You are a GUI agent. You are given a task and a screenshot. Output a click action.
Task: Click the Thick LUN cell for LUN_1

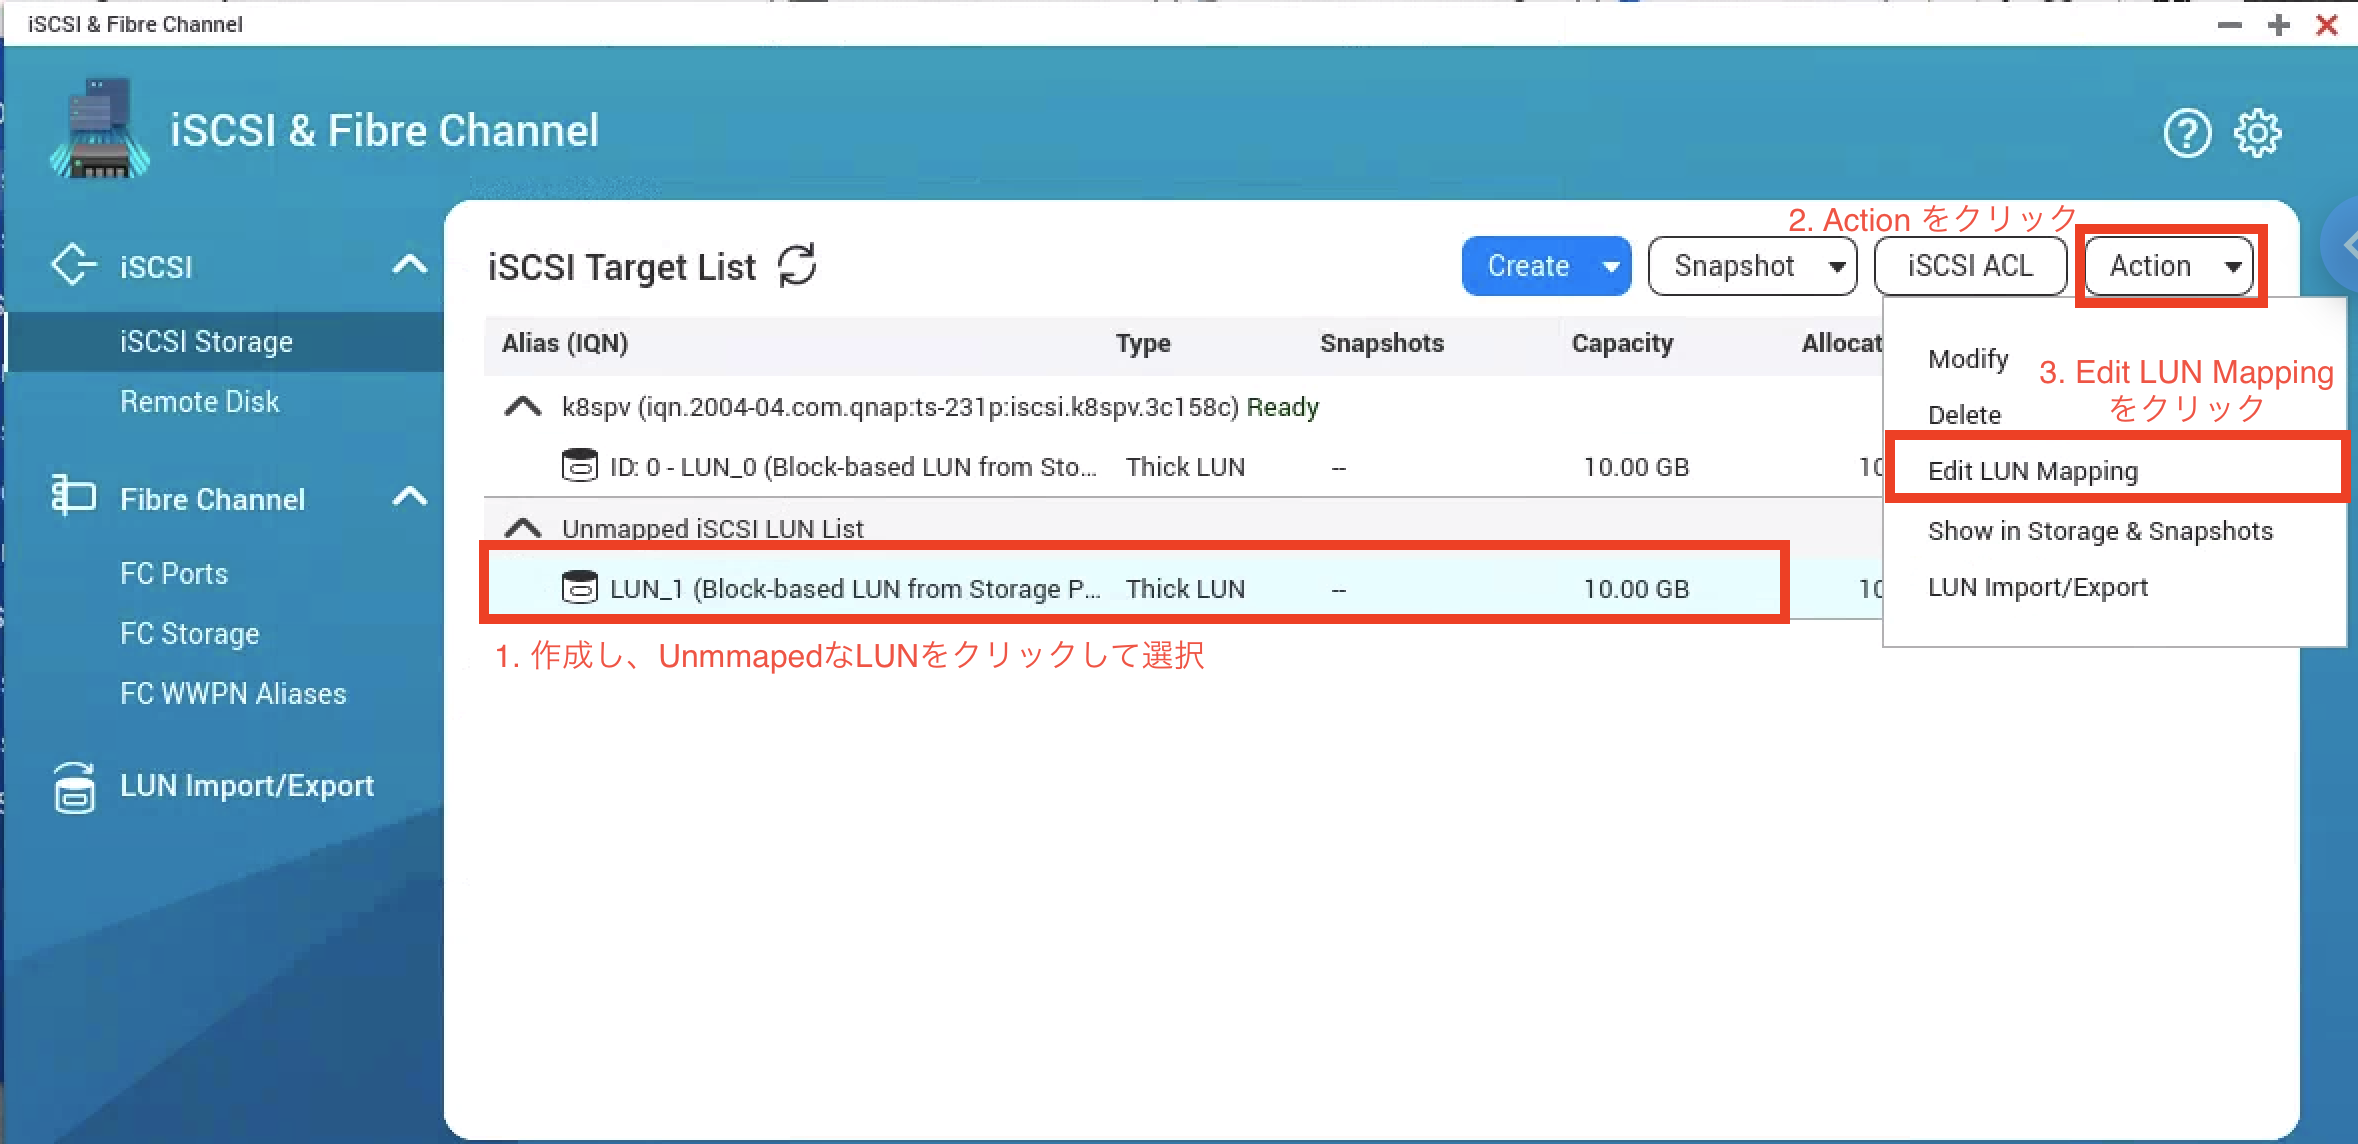(1185, 588)
